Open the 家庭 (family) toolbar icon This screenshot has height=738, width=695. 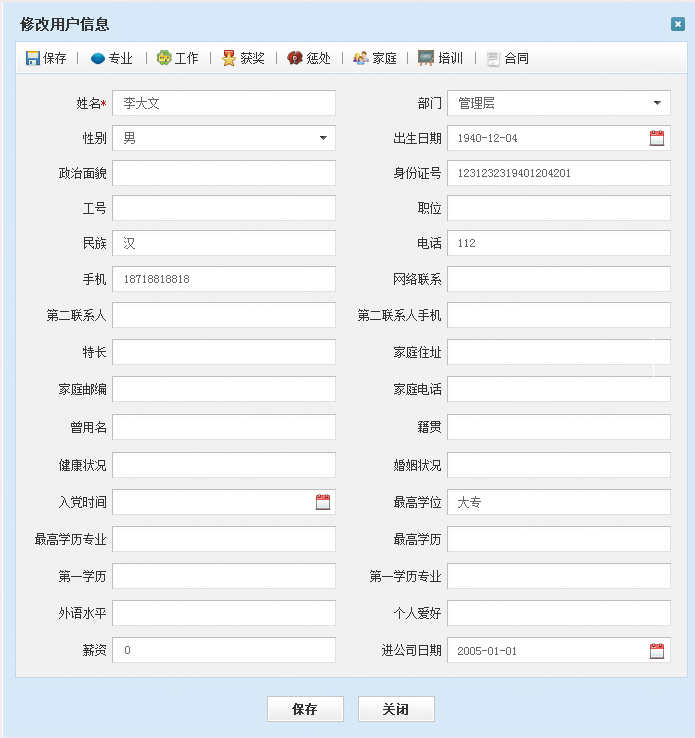[361, 58]
